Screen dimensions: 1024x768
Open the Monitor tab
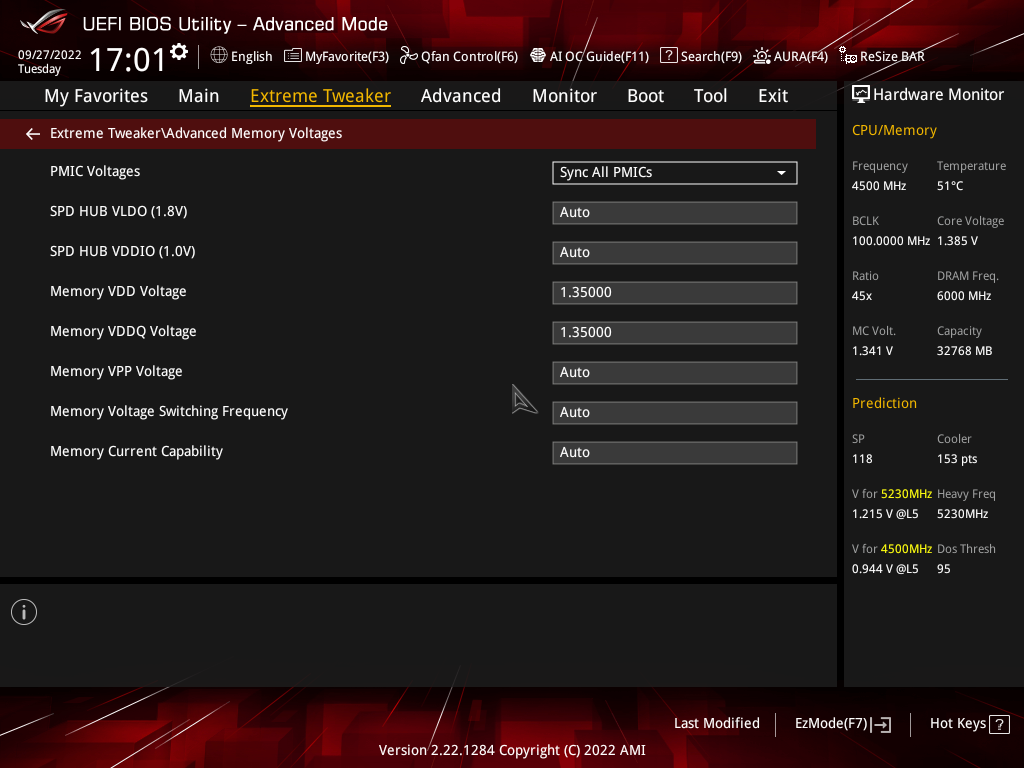[564, 96]
